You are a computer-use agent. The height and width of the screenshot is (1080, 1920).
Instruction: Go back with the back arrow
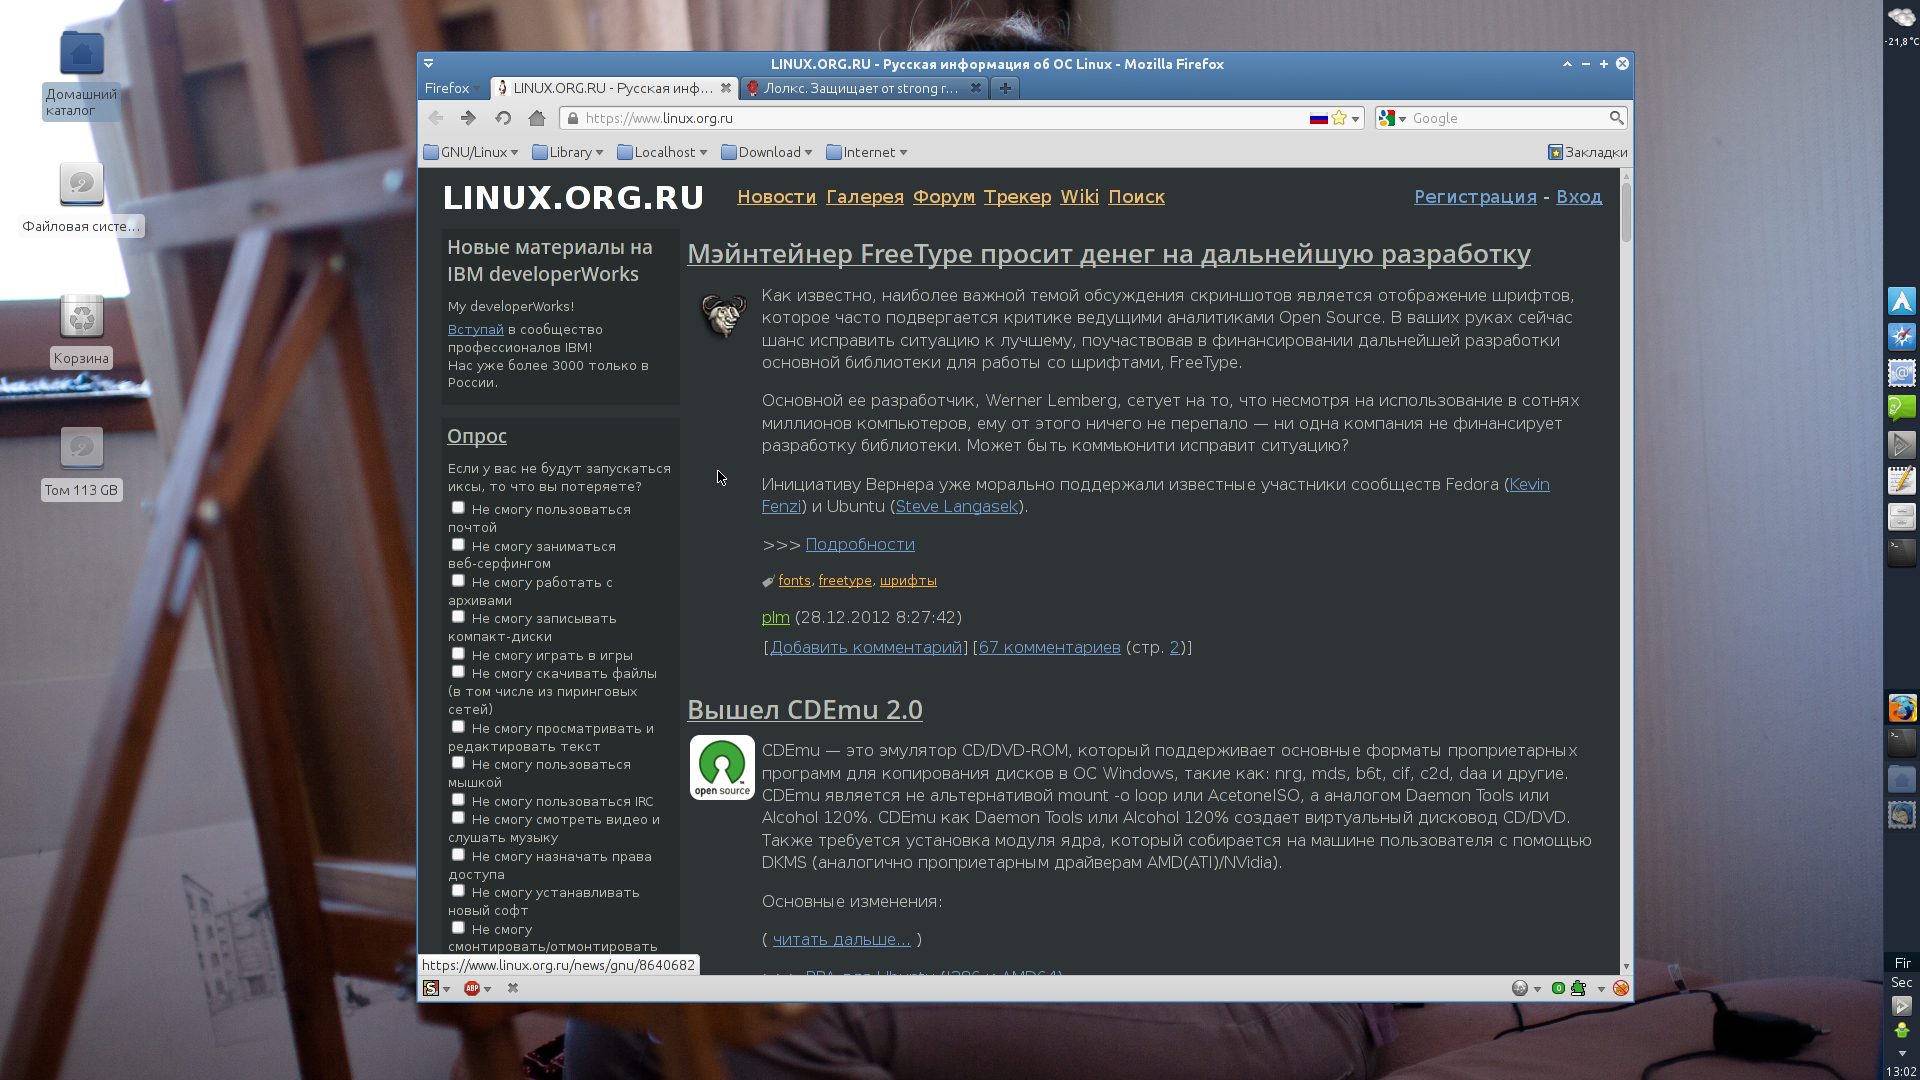[x=436, y=118]
